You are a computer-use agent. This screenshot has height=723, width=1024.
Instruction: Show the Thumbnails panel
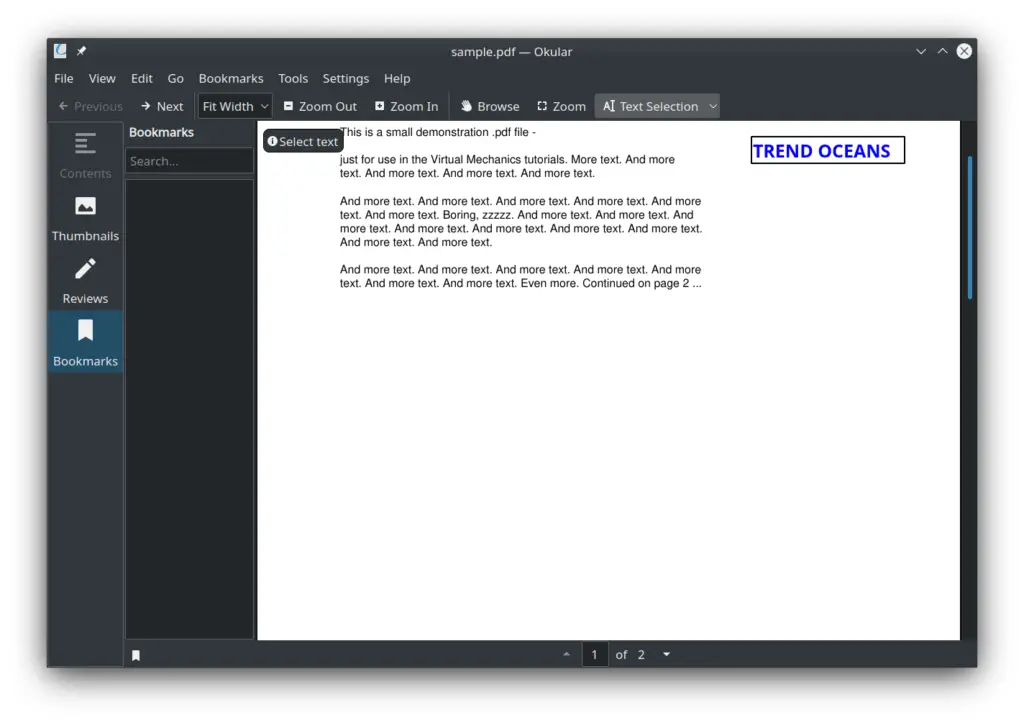[85, 217]
